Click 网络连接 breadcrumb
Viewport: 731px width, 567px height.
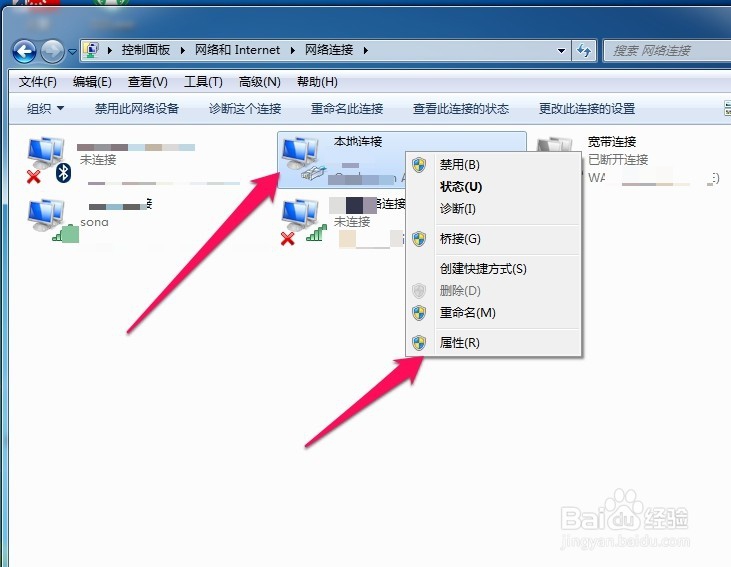click(329, 50)
